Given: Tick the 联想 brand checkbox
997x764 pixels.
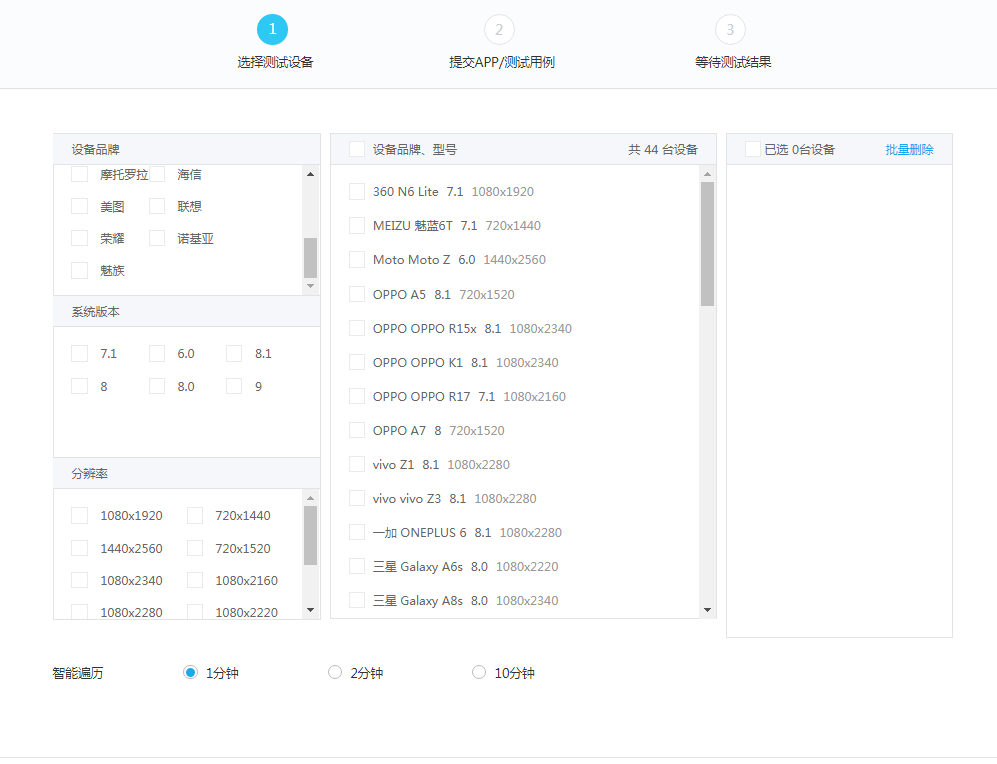Looking at the screenshot, I should 157,206.
